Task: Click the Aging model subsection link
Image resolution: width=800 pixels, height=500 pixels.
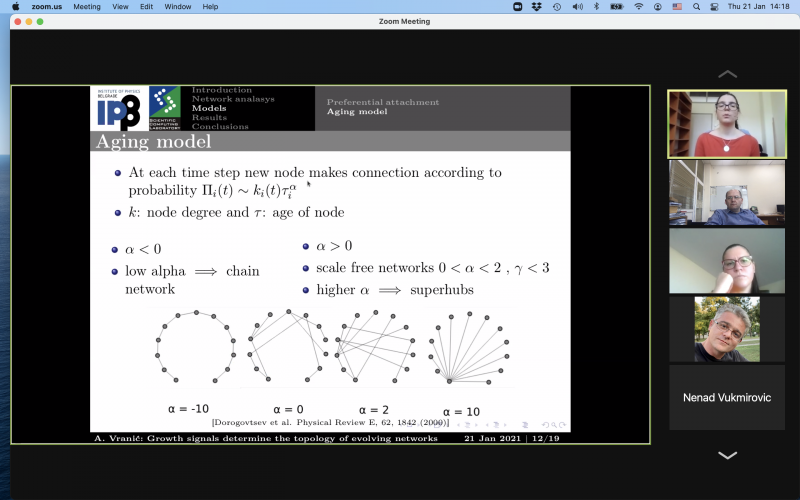Action: pos(357,111)
